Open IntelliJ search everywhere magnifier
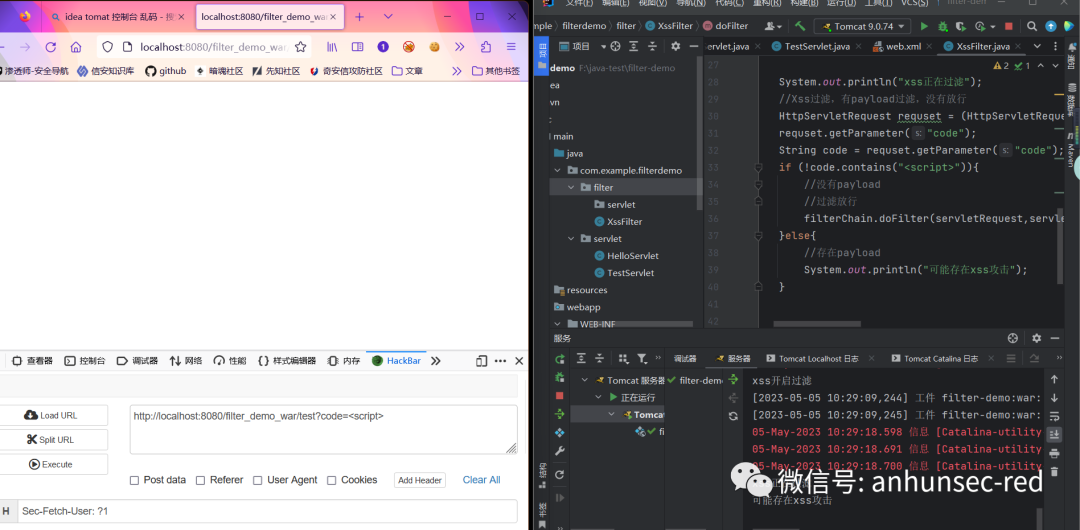 point(1032,26)
